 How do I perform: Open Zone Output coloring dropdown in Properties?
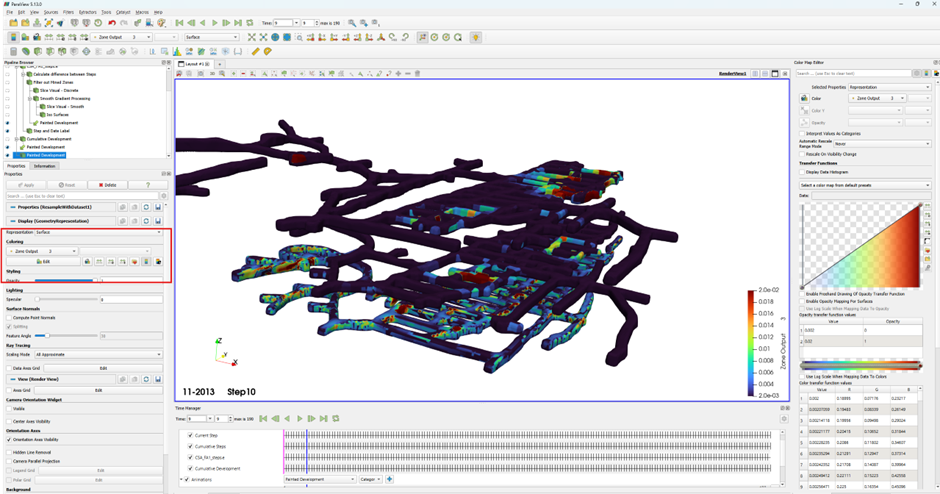click(x=42, y=251)
